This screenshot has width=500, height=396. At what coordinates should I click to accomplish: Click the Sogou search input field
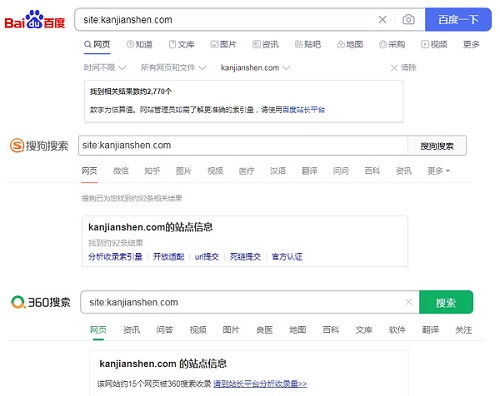pyautogui.click(x=243, y=145)
